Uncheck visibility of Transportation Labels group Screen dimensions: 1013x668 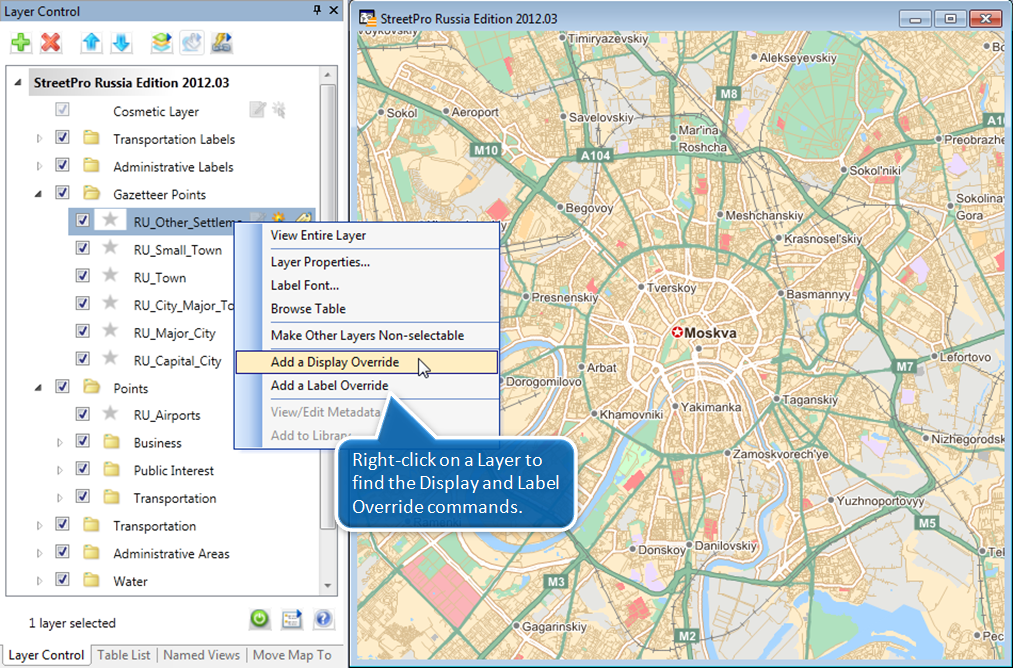62,138
